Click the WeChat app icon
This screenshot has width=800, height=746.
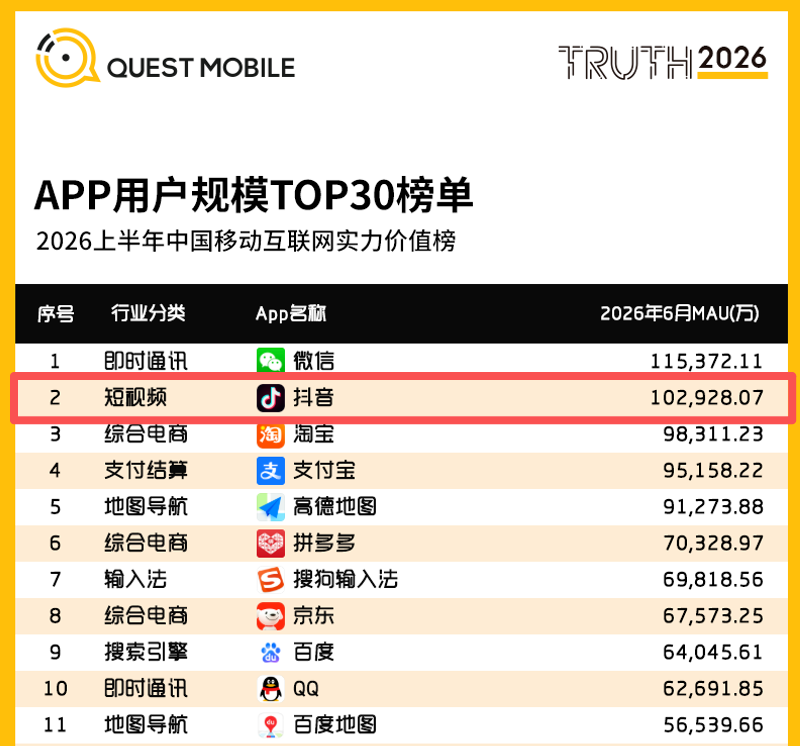270,361
